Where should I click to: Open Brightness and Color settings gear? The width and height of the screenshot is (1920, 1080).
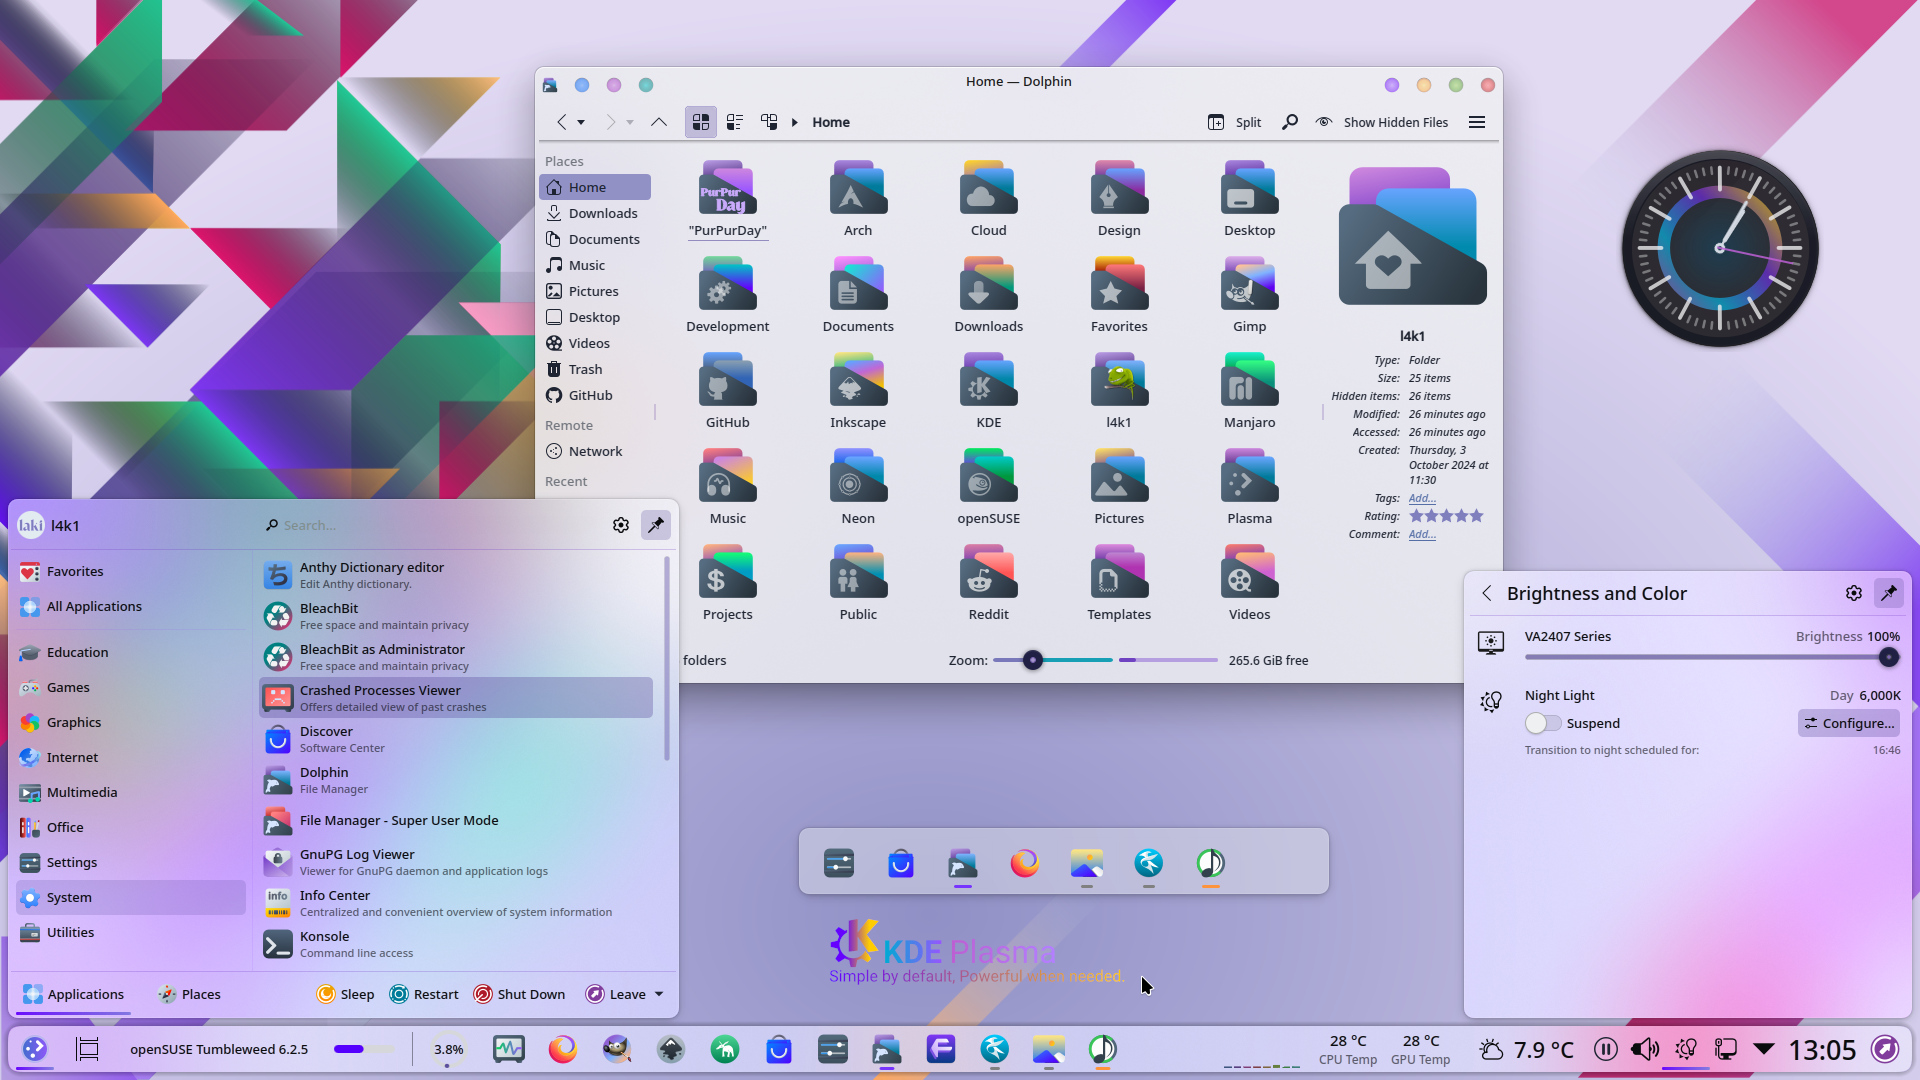[x=1854, y=593]
